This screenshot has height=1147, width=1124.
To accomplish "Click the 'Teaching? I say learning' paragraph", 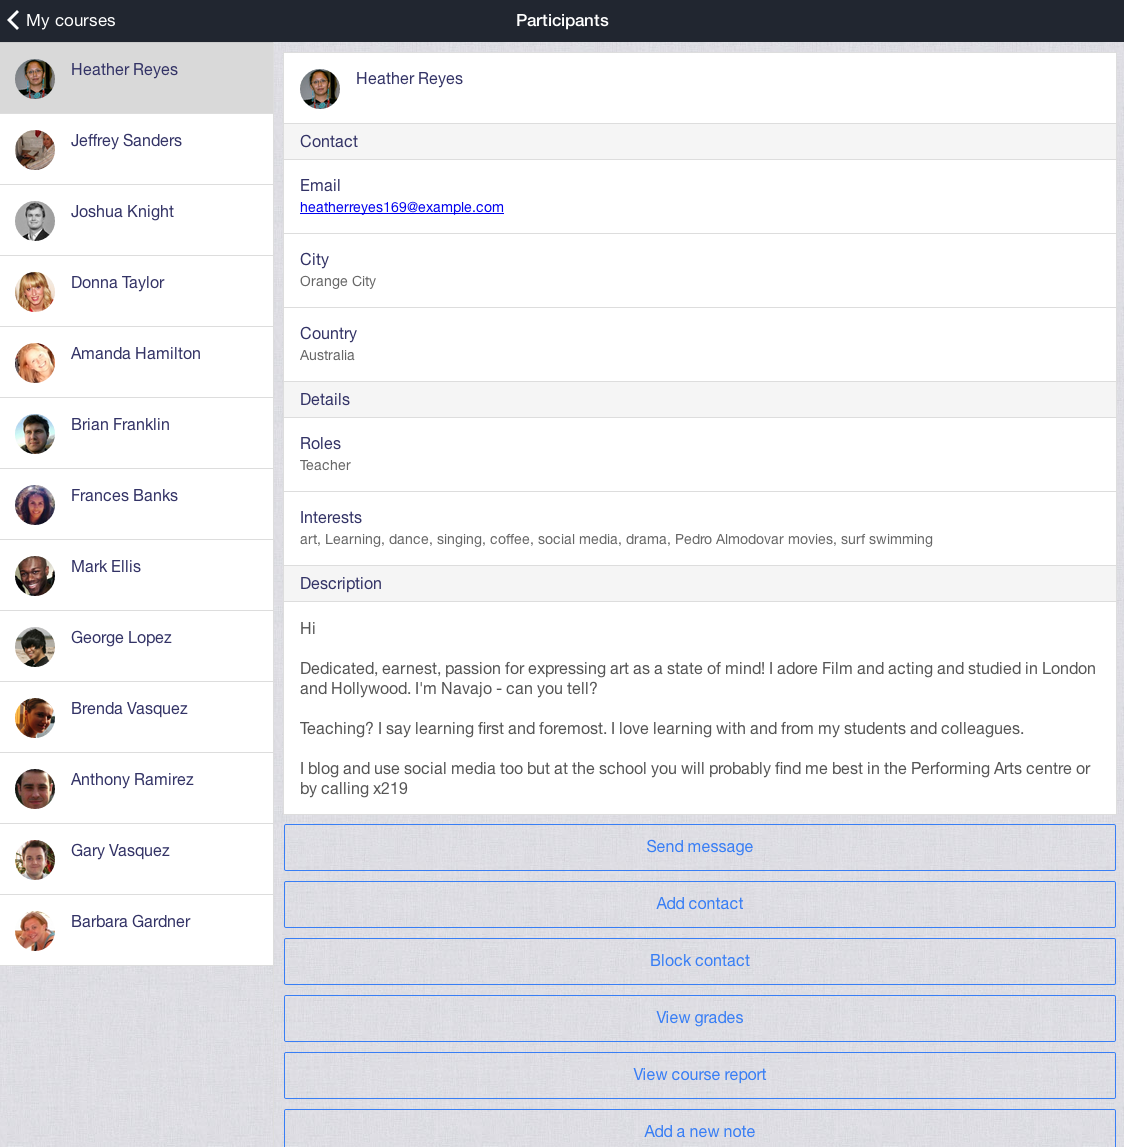I will [x=662, y=729].
